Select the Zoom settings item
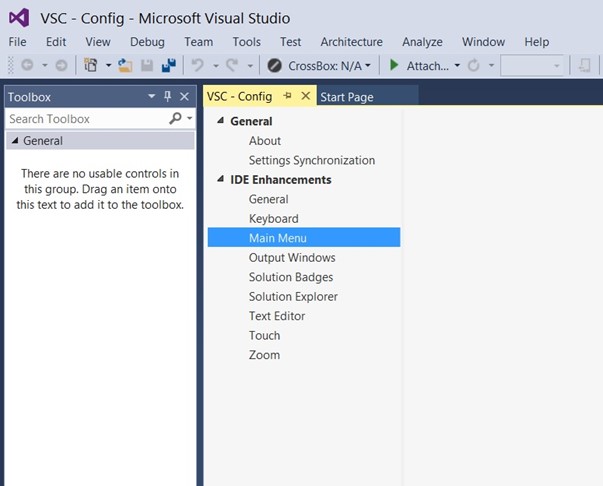The width and height of the screenshot is (603, 486). coord(264,355)
